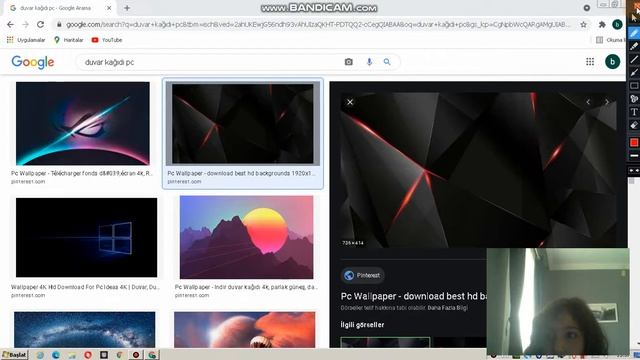This screenshot has width=640, height=360.
Task: Go back with the browser back arrow
Action: point(11,24)
